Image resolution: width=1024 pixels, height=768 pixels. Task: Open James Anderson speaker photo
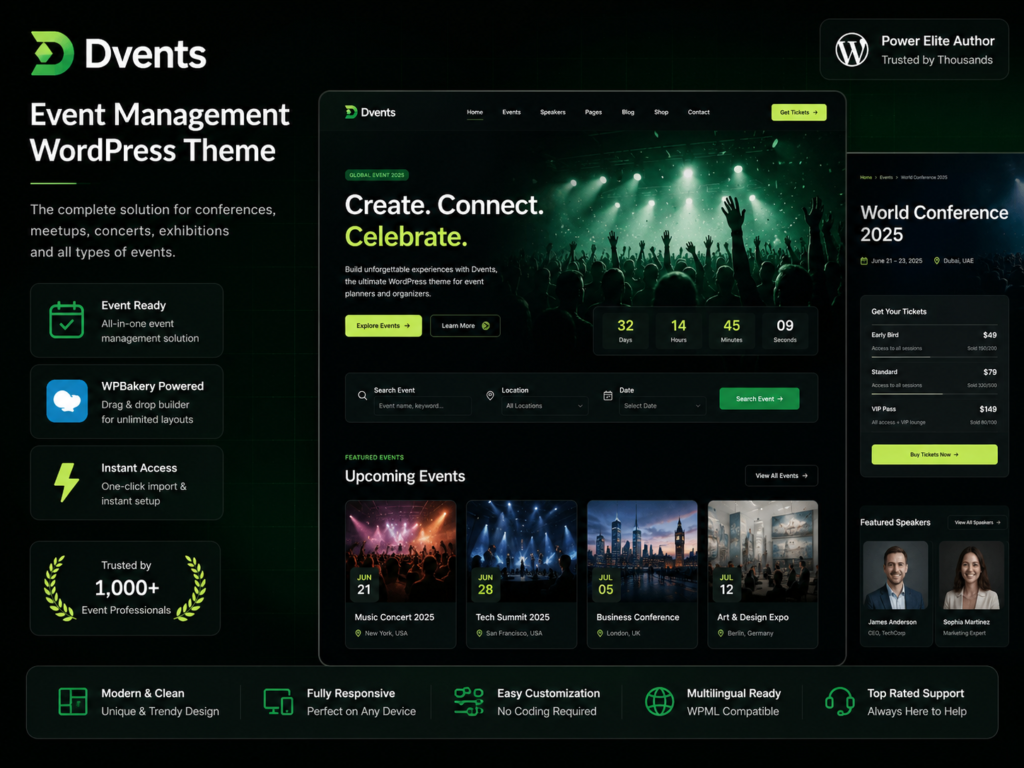tap(895, 575)
